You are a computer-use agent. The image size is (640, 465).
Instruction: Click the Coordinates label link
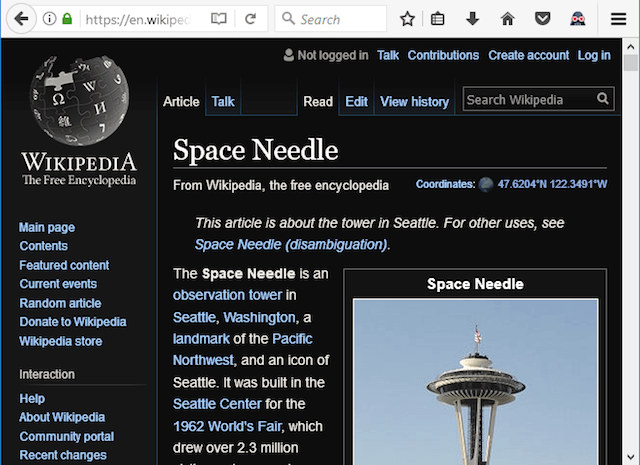[x=445, y=185]
